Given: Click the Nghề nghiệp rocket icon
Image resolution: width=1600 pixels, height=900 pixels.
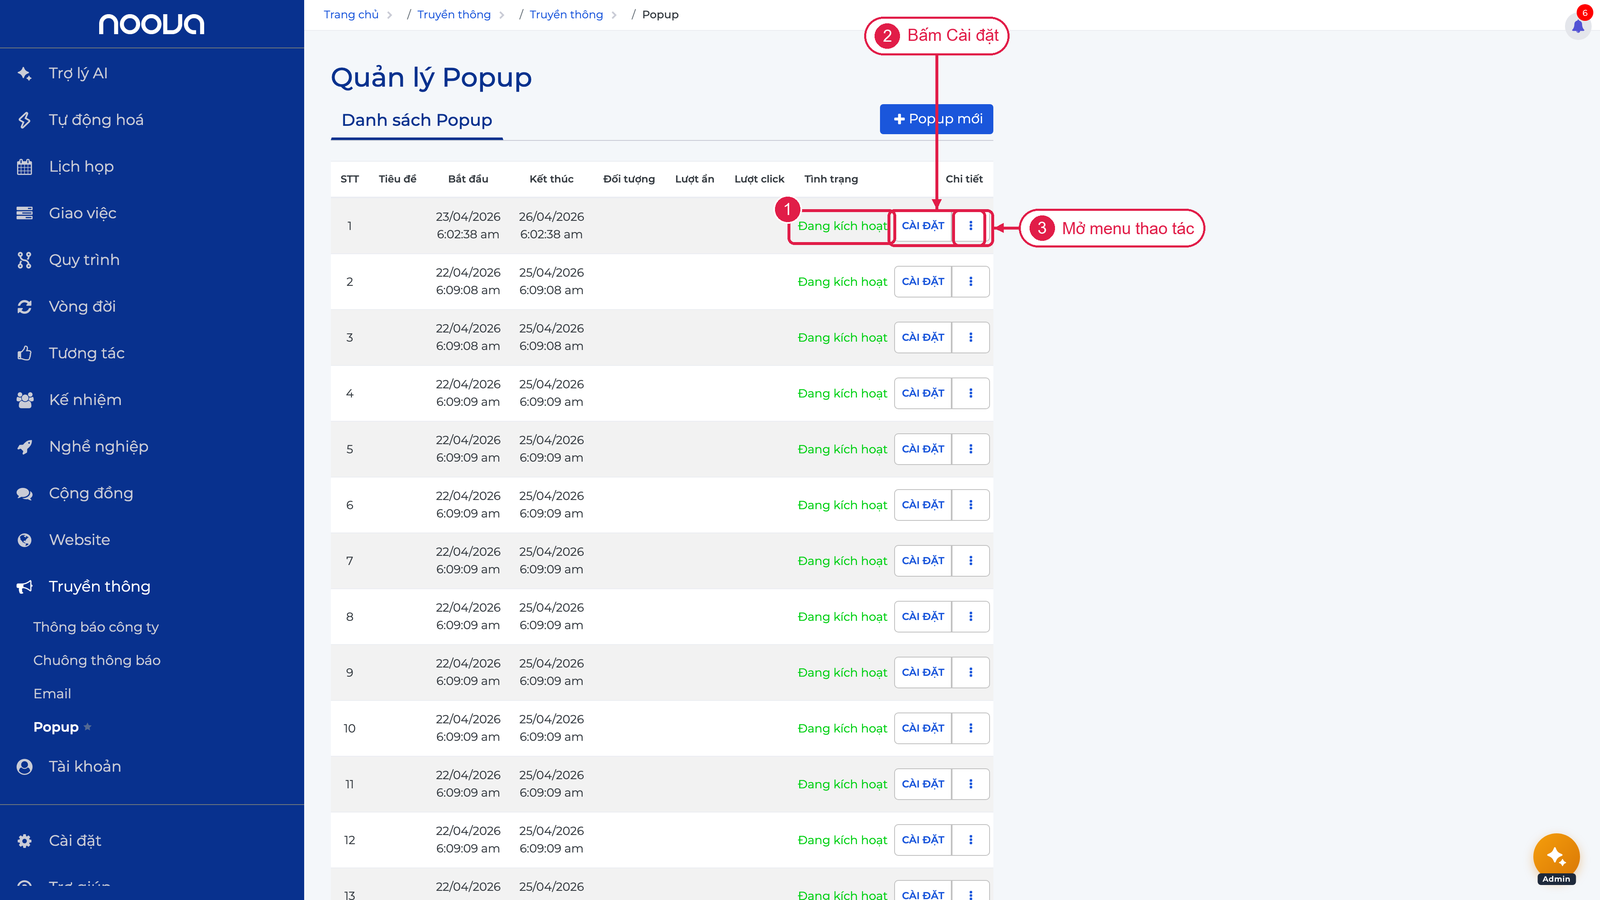Looking at the screenshot, I should click(25, 447).
